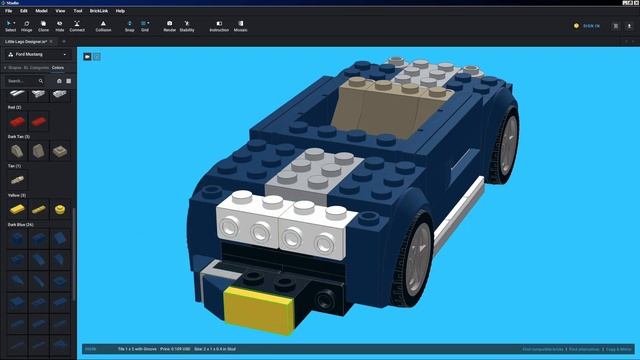Select the first Dark Tan slope part

17,151
